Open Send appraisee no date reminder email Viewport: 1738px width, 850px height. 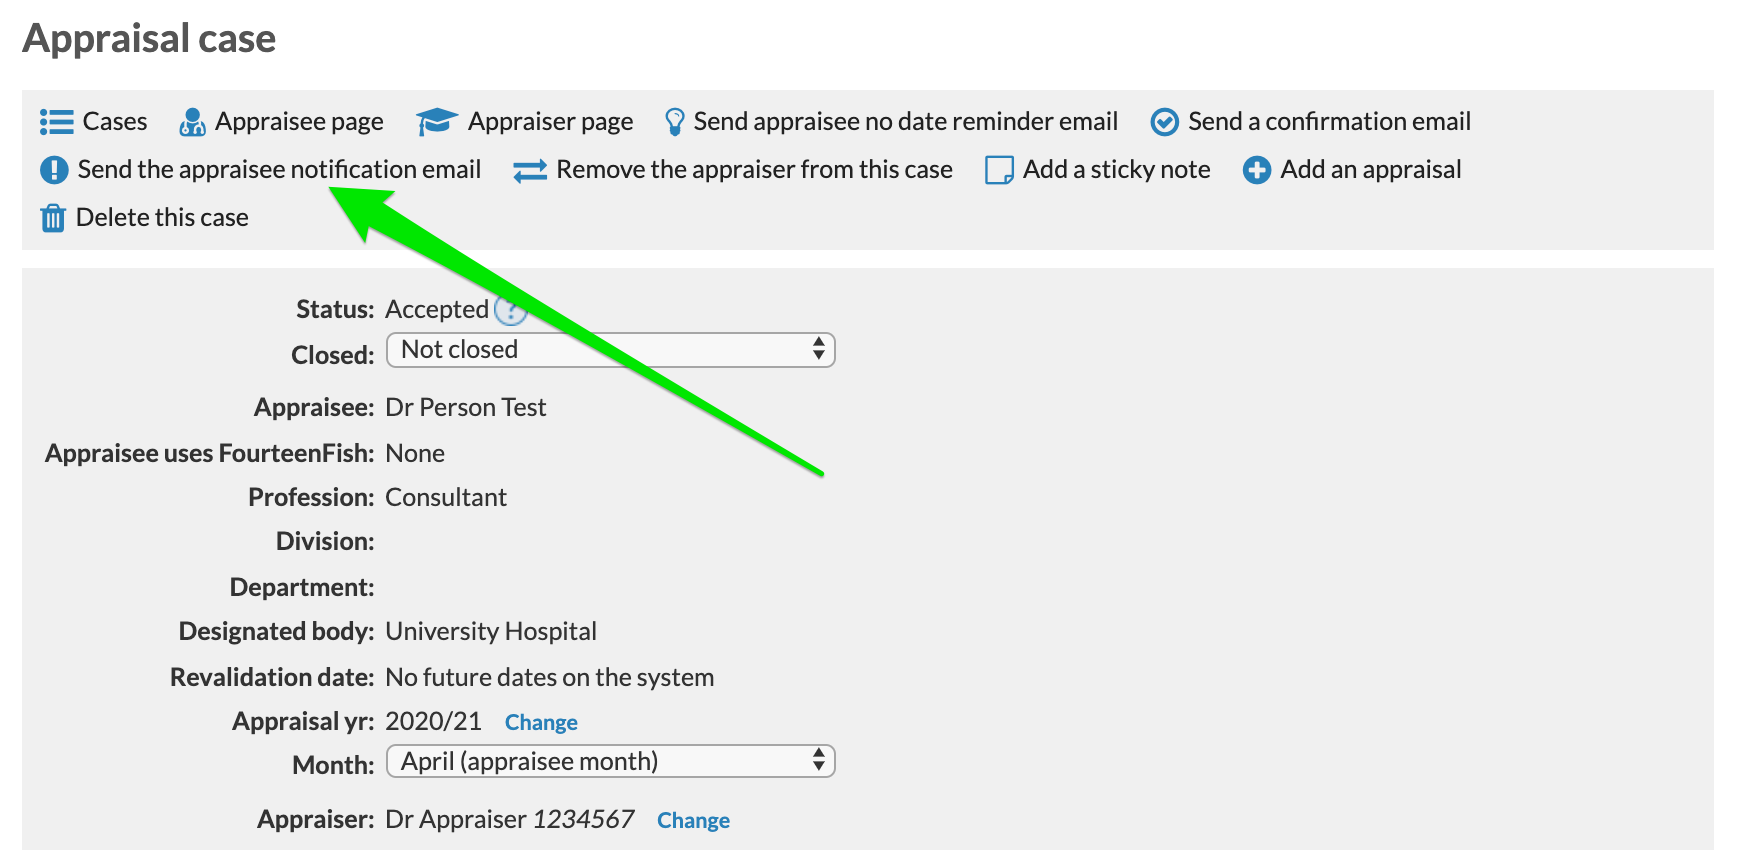(906, 122)
